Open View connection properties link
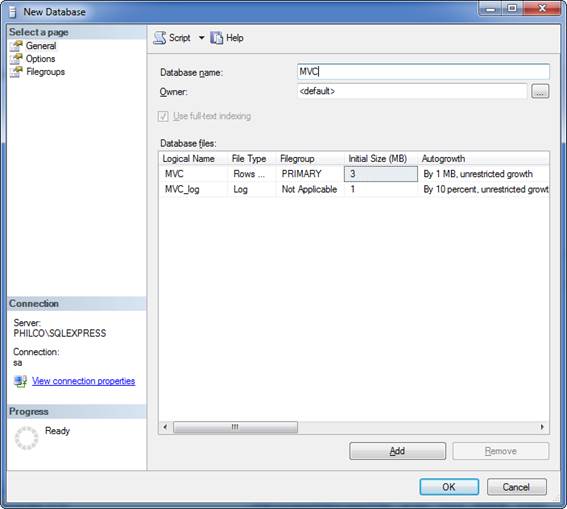Viewport: 567px width, 509px height. pyautogui.click(x=84, y=381)
